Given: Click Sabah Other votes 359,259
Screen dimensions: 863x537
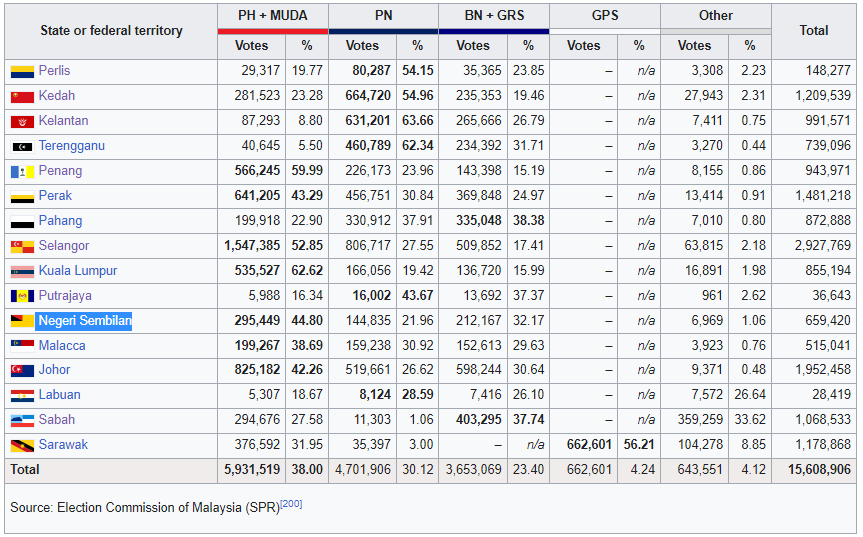Looking at the screenshot, I should 700,419.
